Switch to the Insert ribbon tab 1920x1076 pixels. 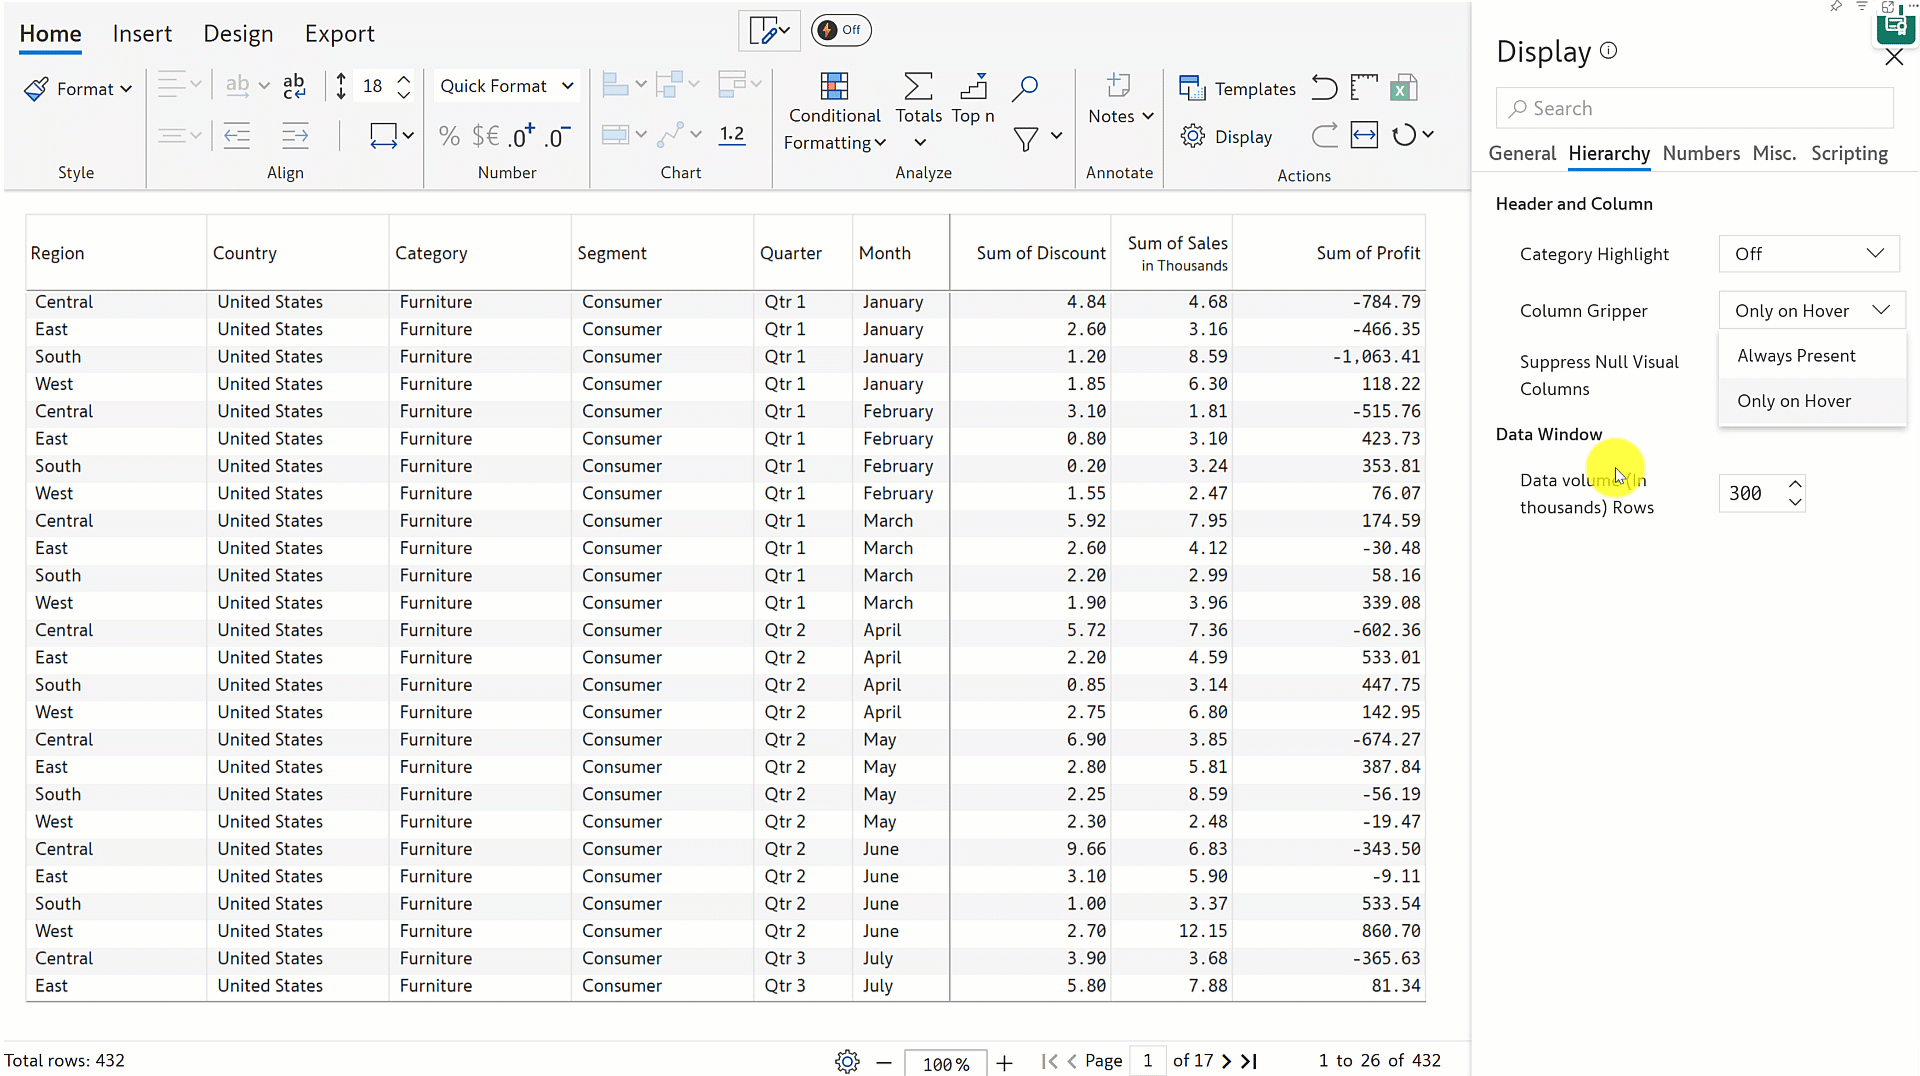[142, 33]
